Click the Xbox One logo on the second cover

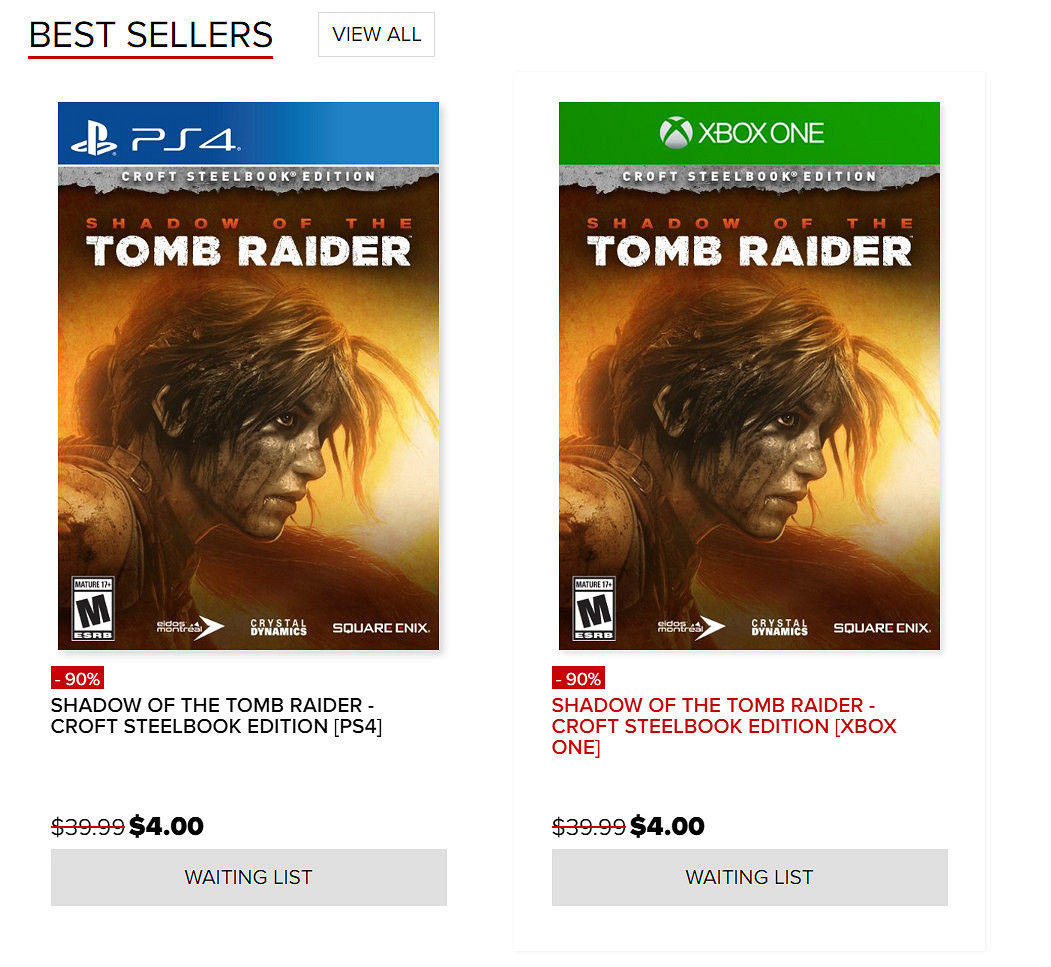(x=742, y=133)
